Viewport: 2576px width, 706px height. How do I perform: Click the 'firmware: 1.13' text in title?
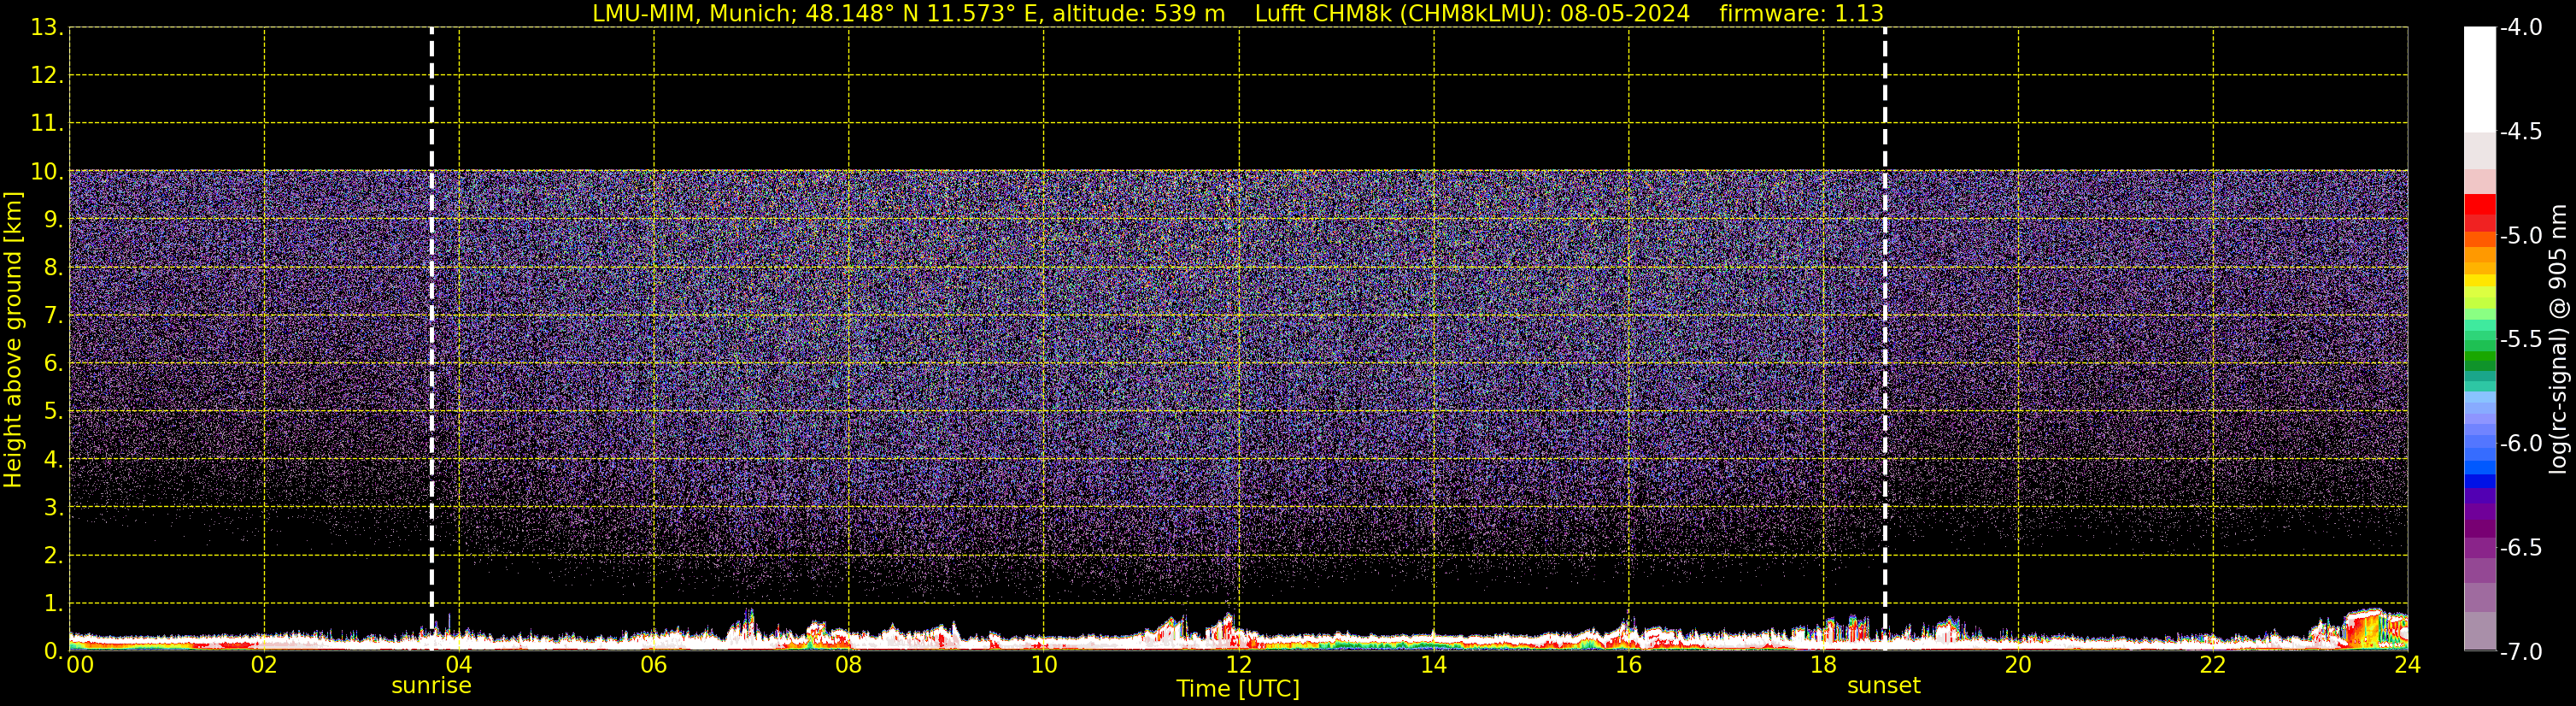click(1801, 13)
